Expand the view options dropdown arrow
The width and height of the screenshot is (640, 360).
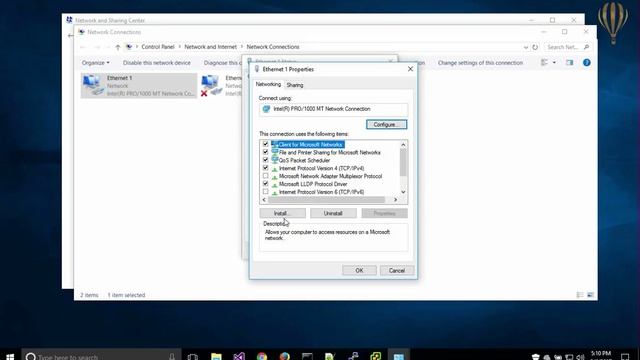pyautogui.click(x=554, y=62)
